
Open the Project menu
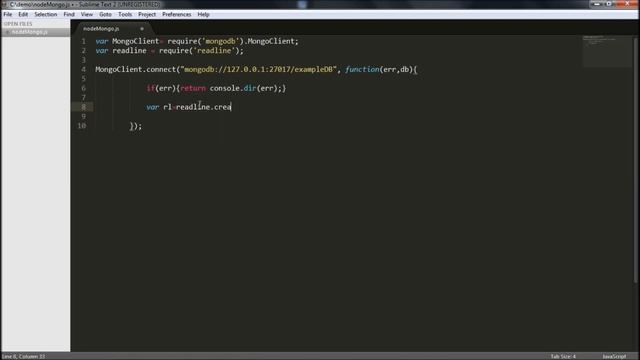[x=147, y=14]
